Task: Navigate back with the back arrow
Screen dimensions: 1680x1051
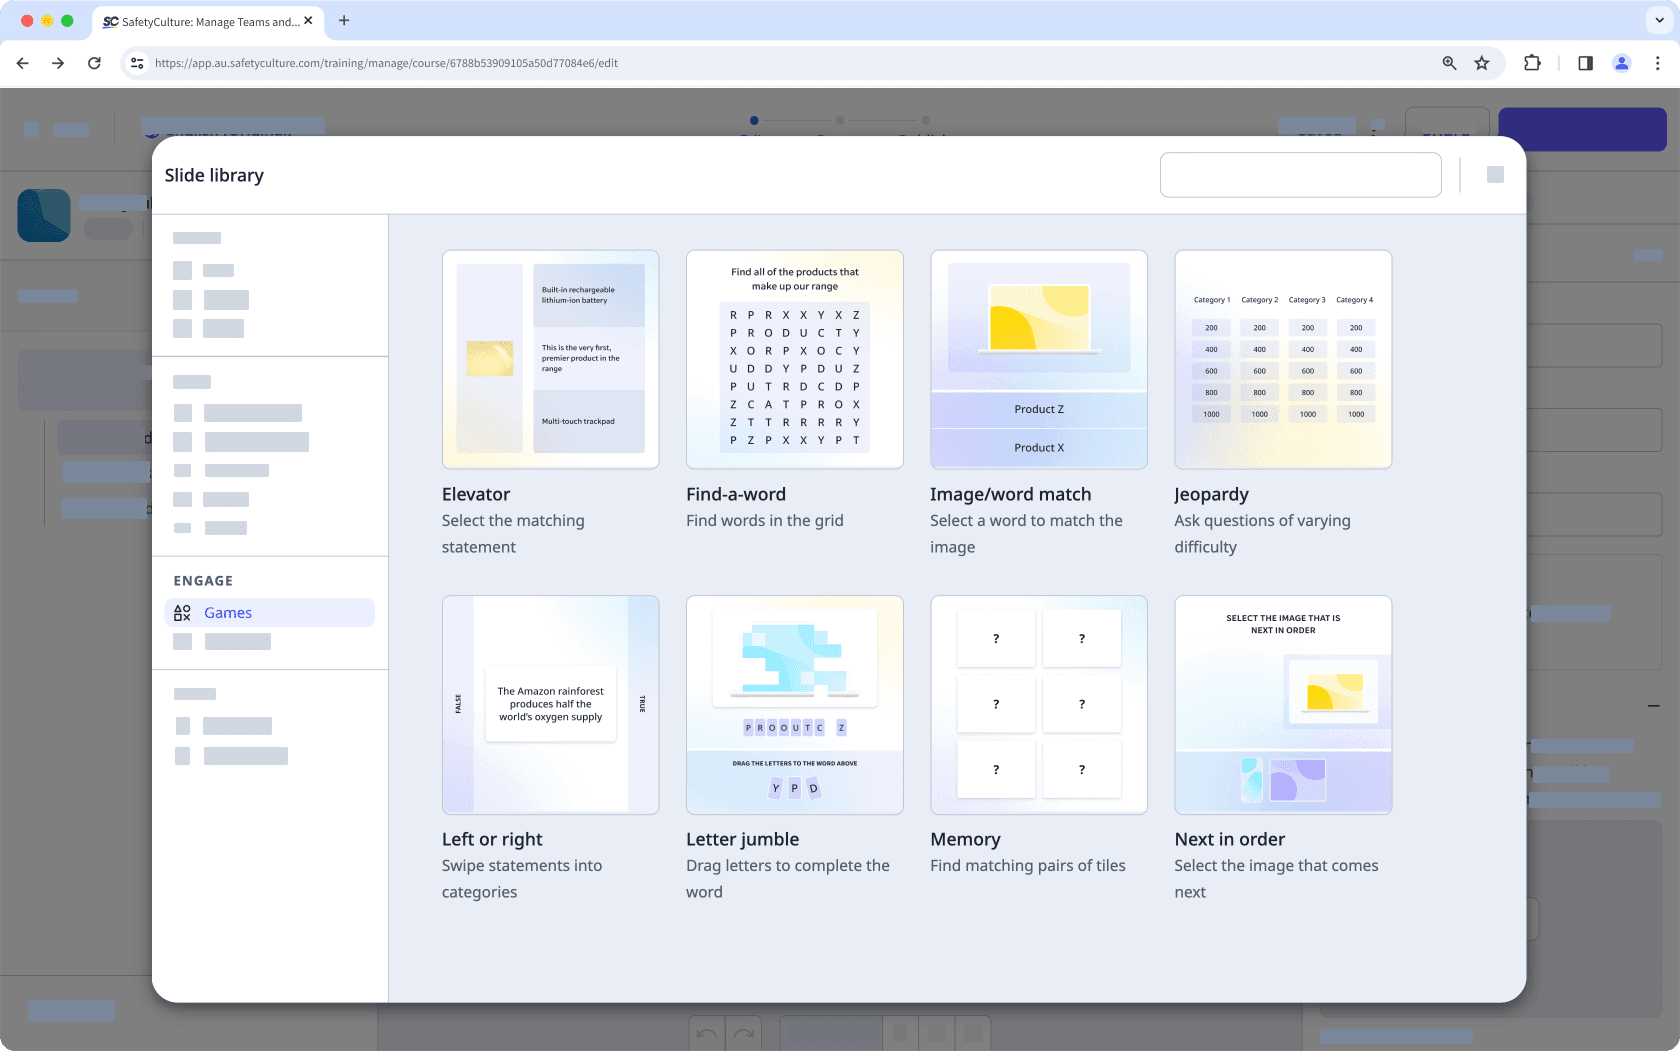Action: [x=22, y=63]
